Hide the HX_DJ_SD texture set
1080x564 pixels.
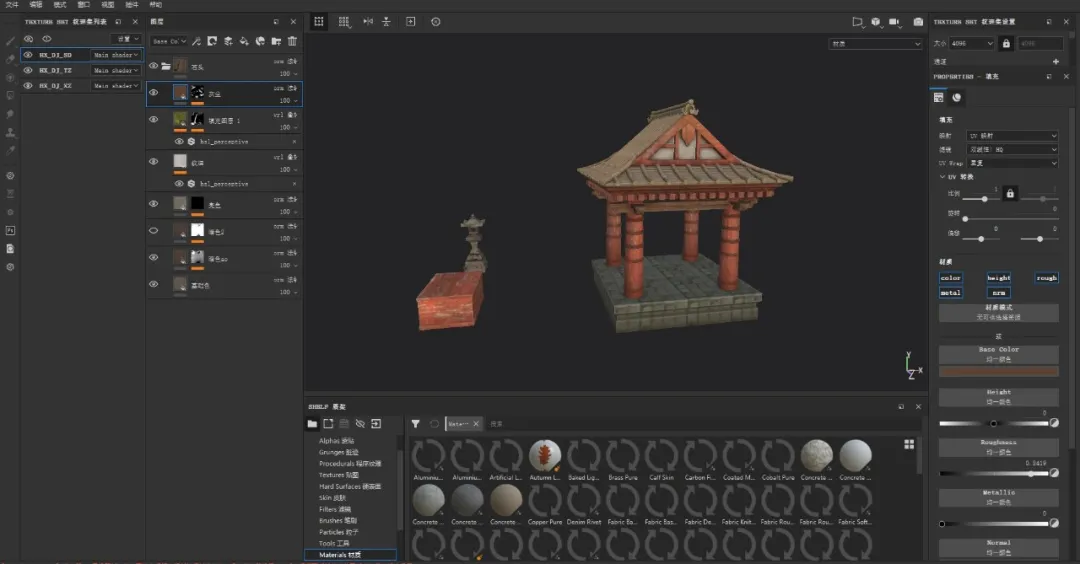click(x=28, y=55)
